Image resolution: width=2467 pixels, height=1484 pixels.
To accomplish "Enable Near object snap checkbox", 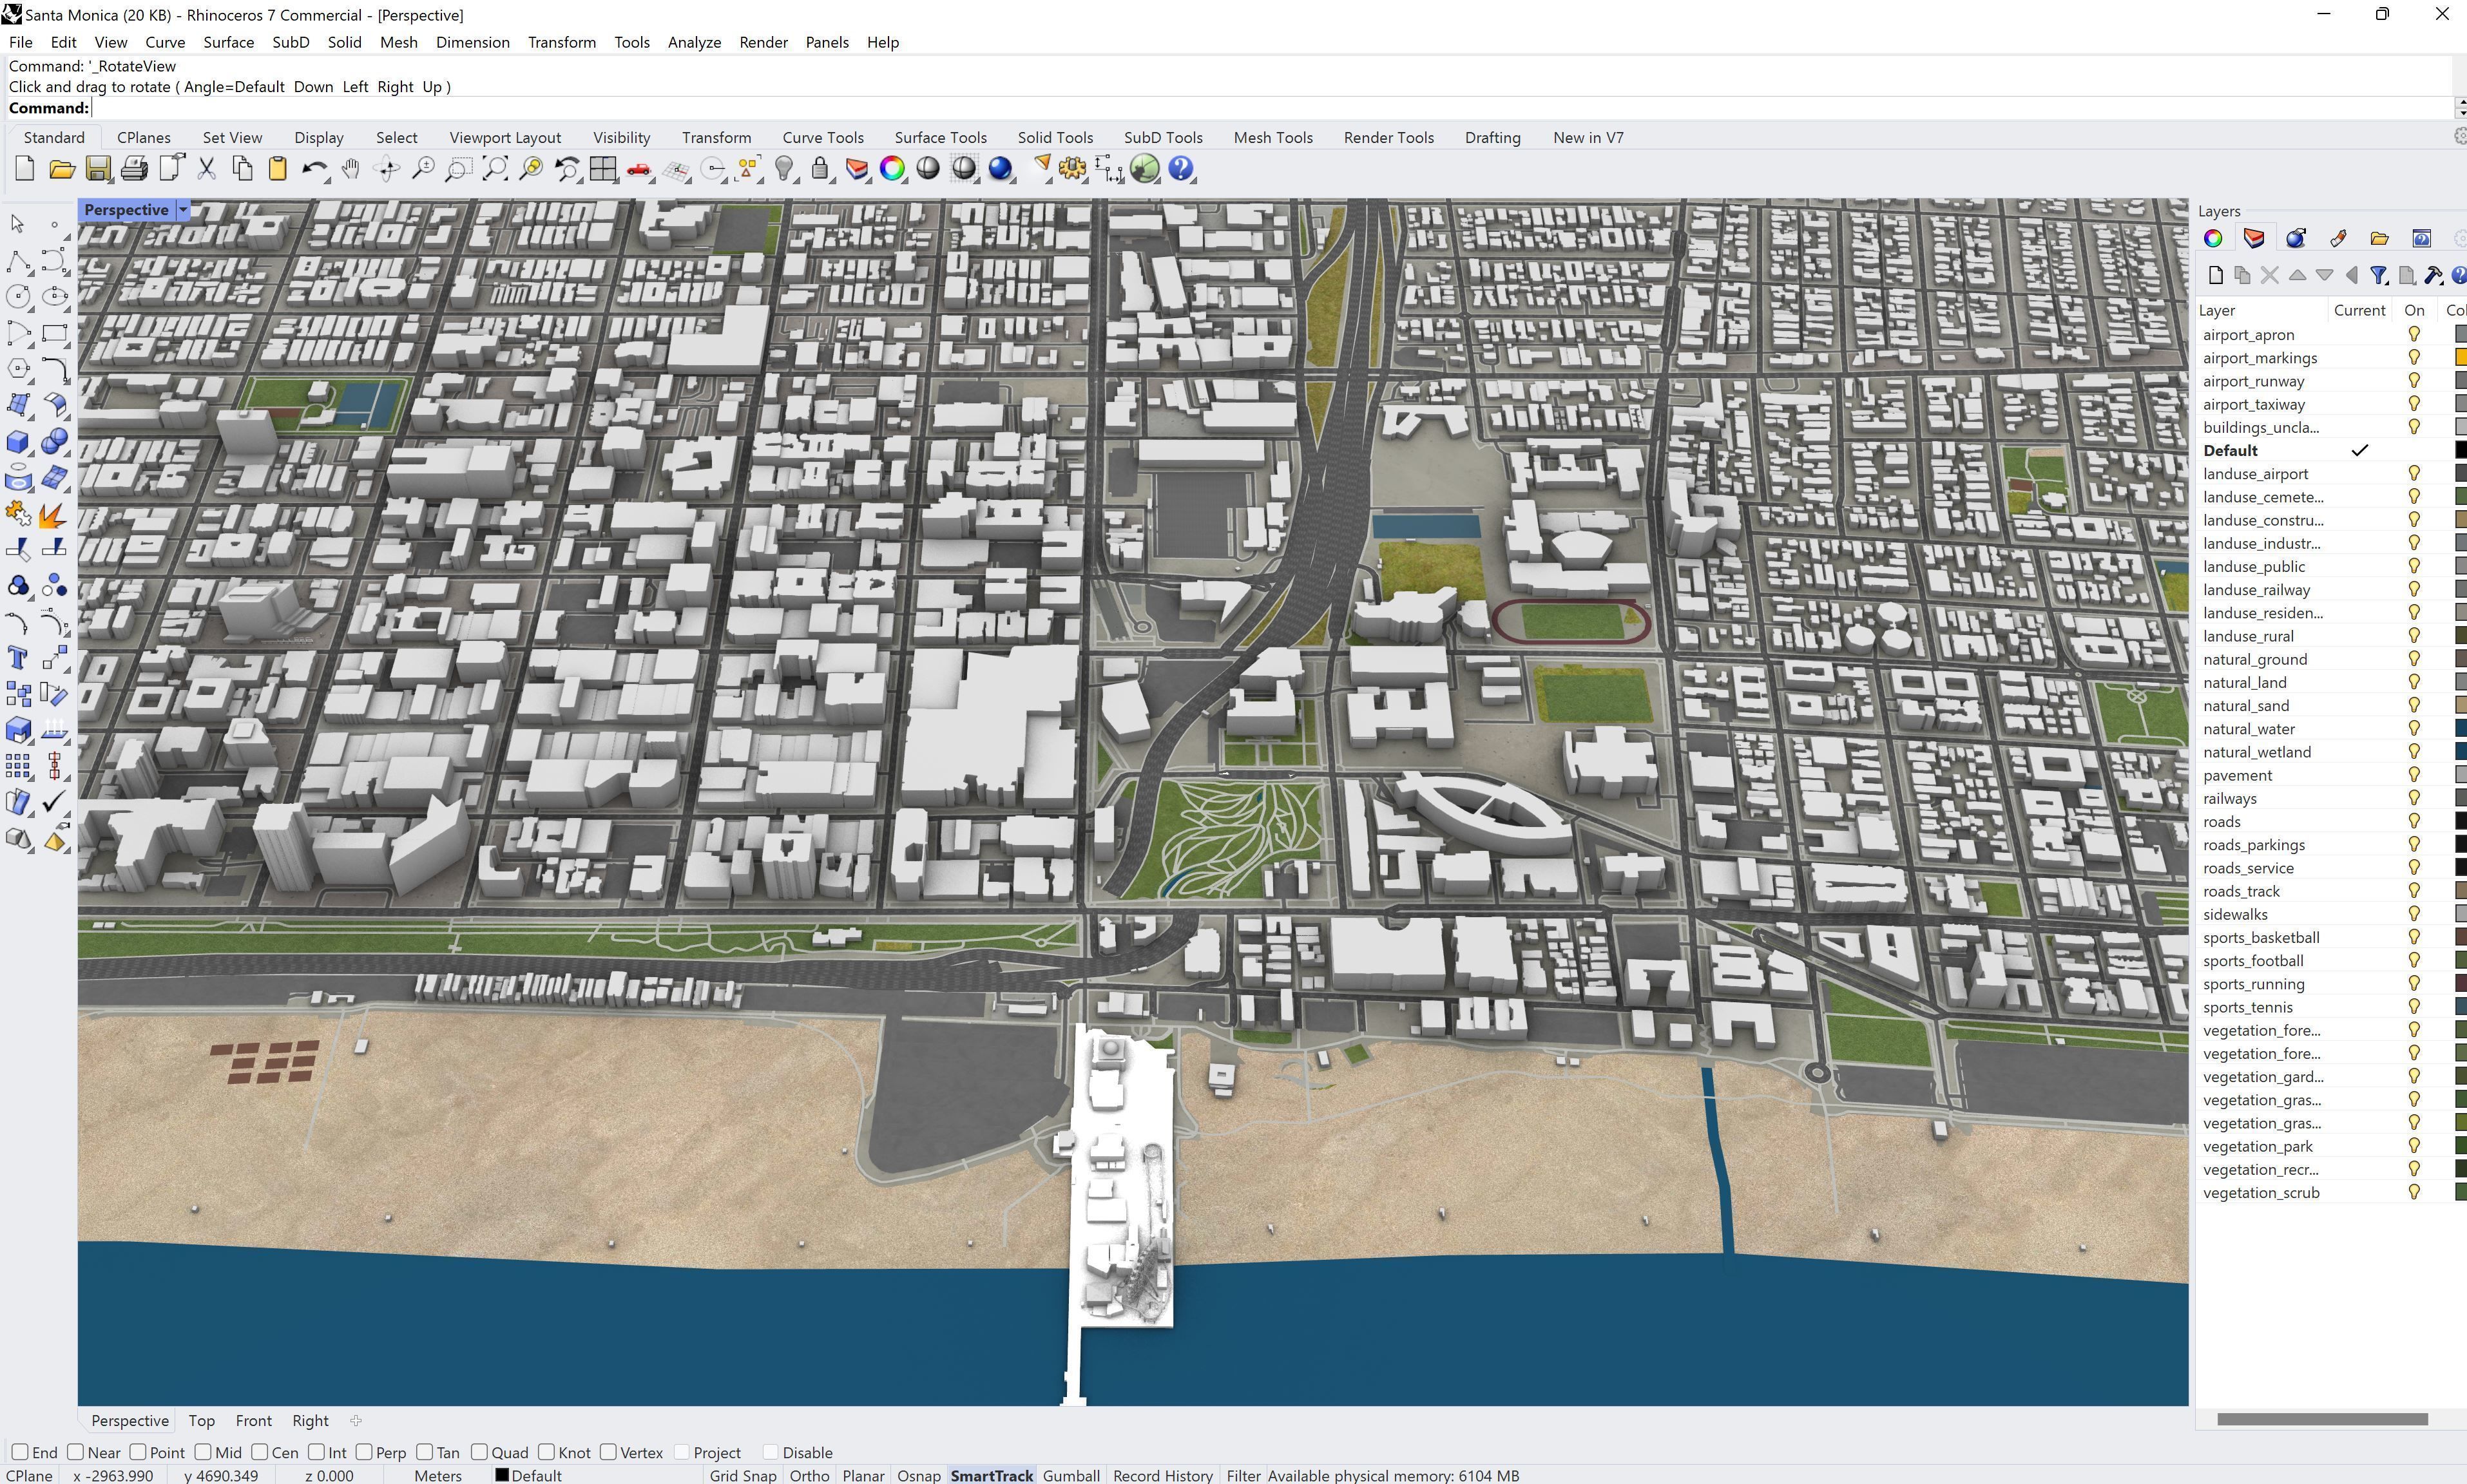I will pyautogui.click(x=75, y=1452).
